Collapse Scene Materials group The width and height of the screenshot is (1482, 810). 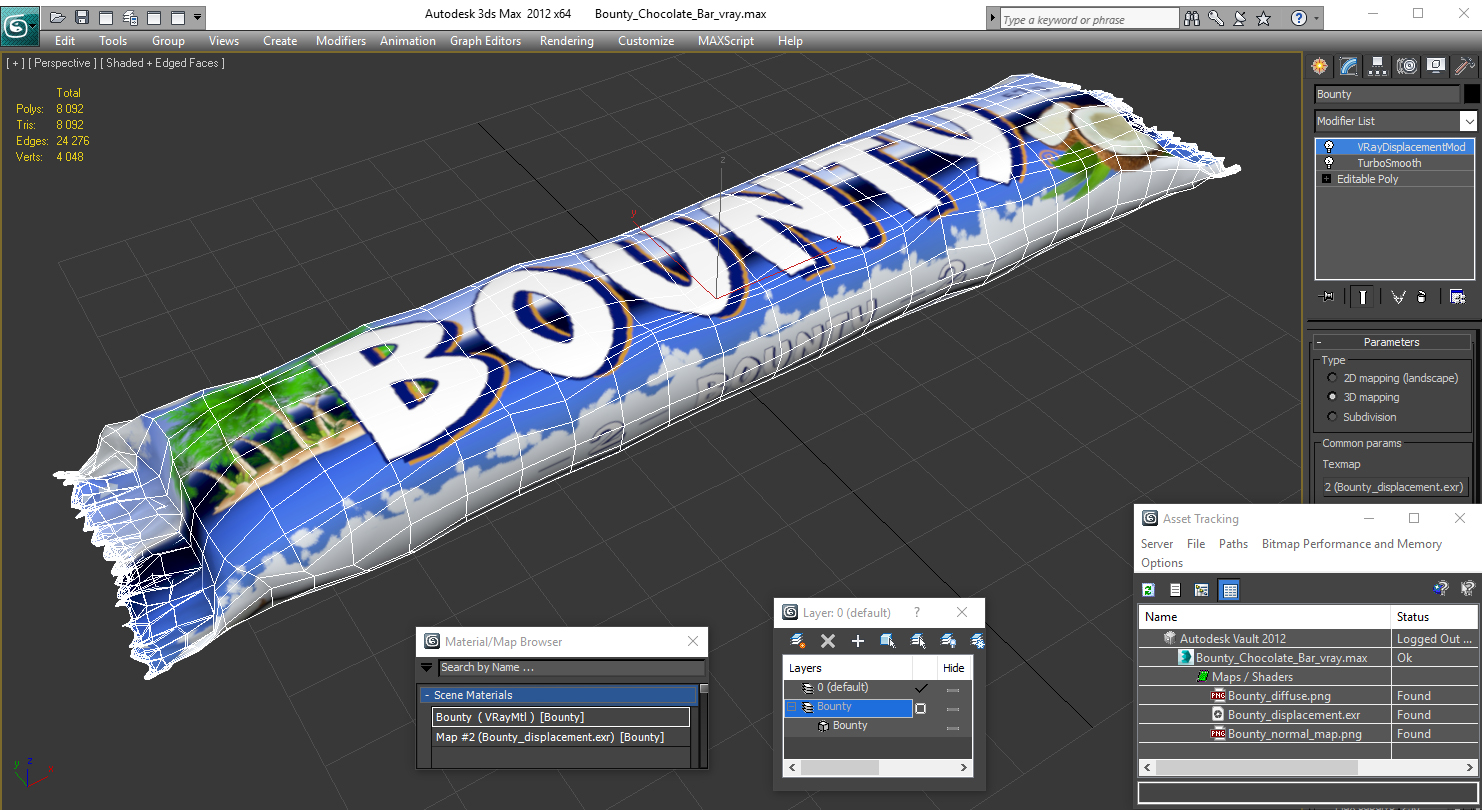tap(427, 695)
